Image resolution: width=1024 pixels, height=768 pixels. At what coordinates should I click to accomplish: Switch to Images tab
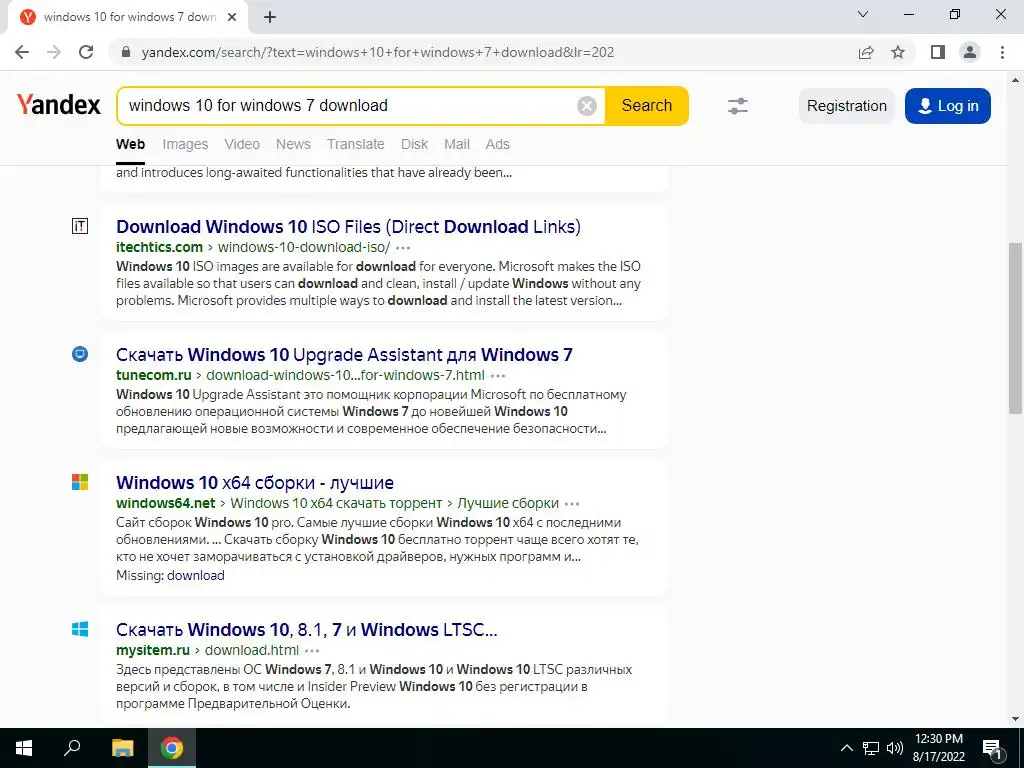185,144
